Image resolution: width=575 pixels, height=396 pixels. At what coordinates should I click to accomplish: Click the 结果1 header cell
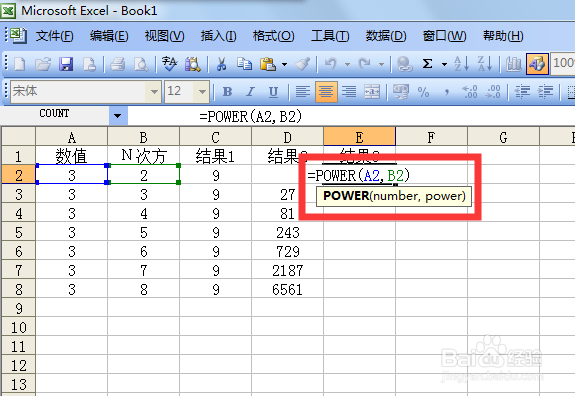point(215,156)
